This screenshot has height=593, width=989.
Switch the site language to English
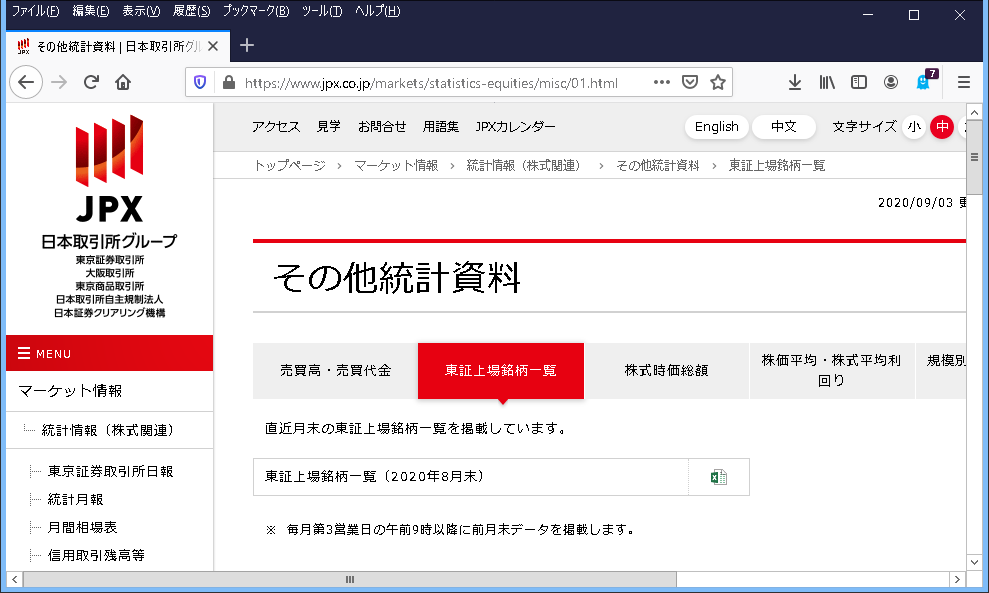(716, 127)
